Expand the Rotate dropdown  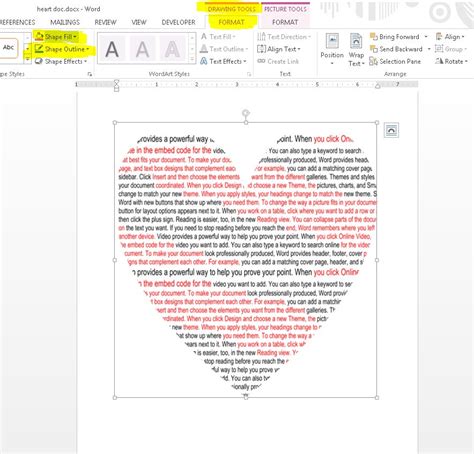(466, 61)
